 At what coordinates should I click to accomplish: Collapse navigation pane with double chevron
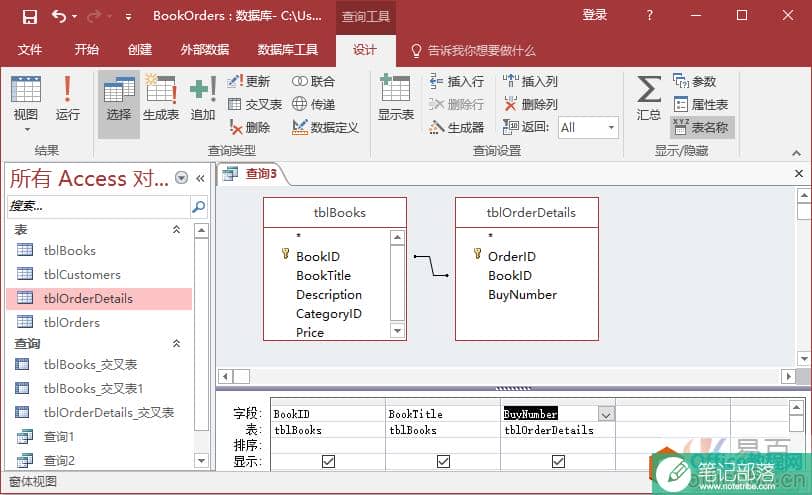pos(200,179)
